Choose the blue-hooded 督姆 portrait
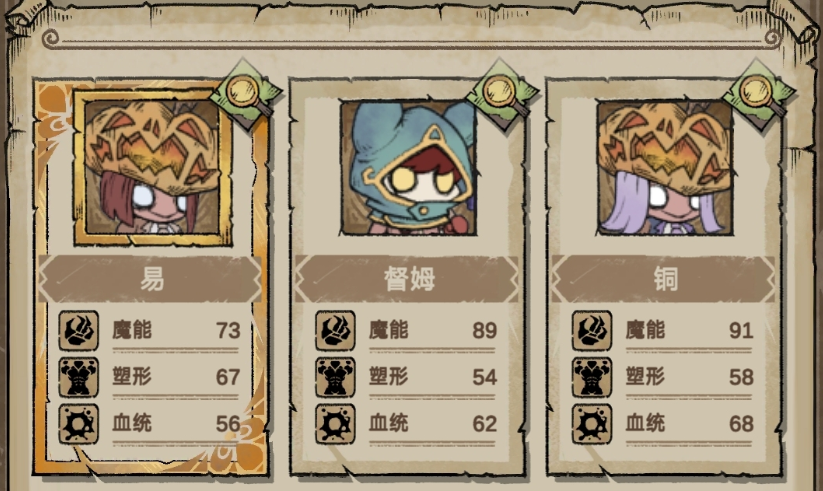Screen dimensions: 823x491 coord(408,167)
